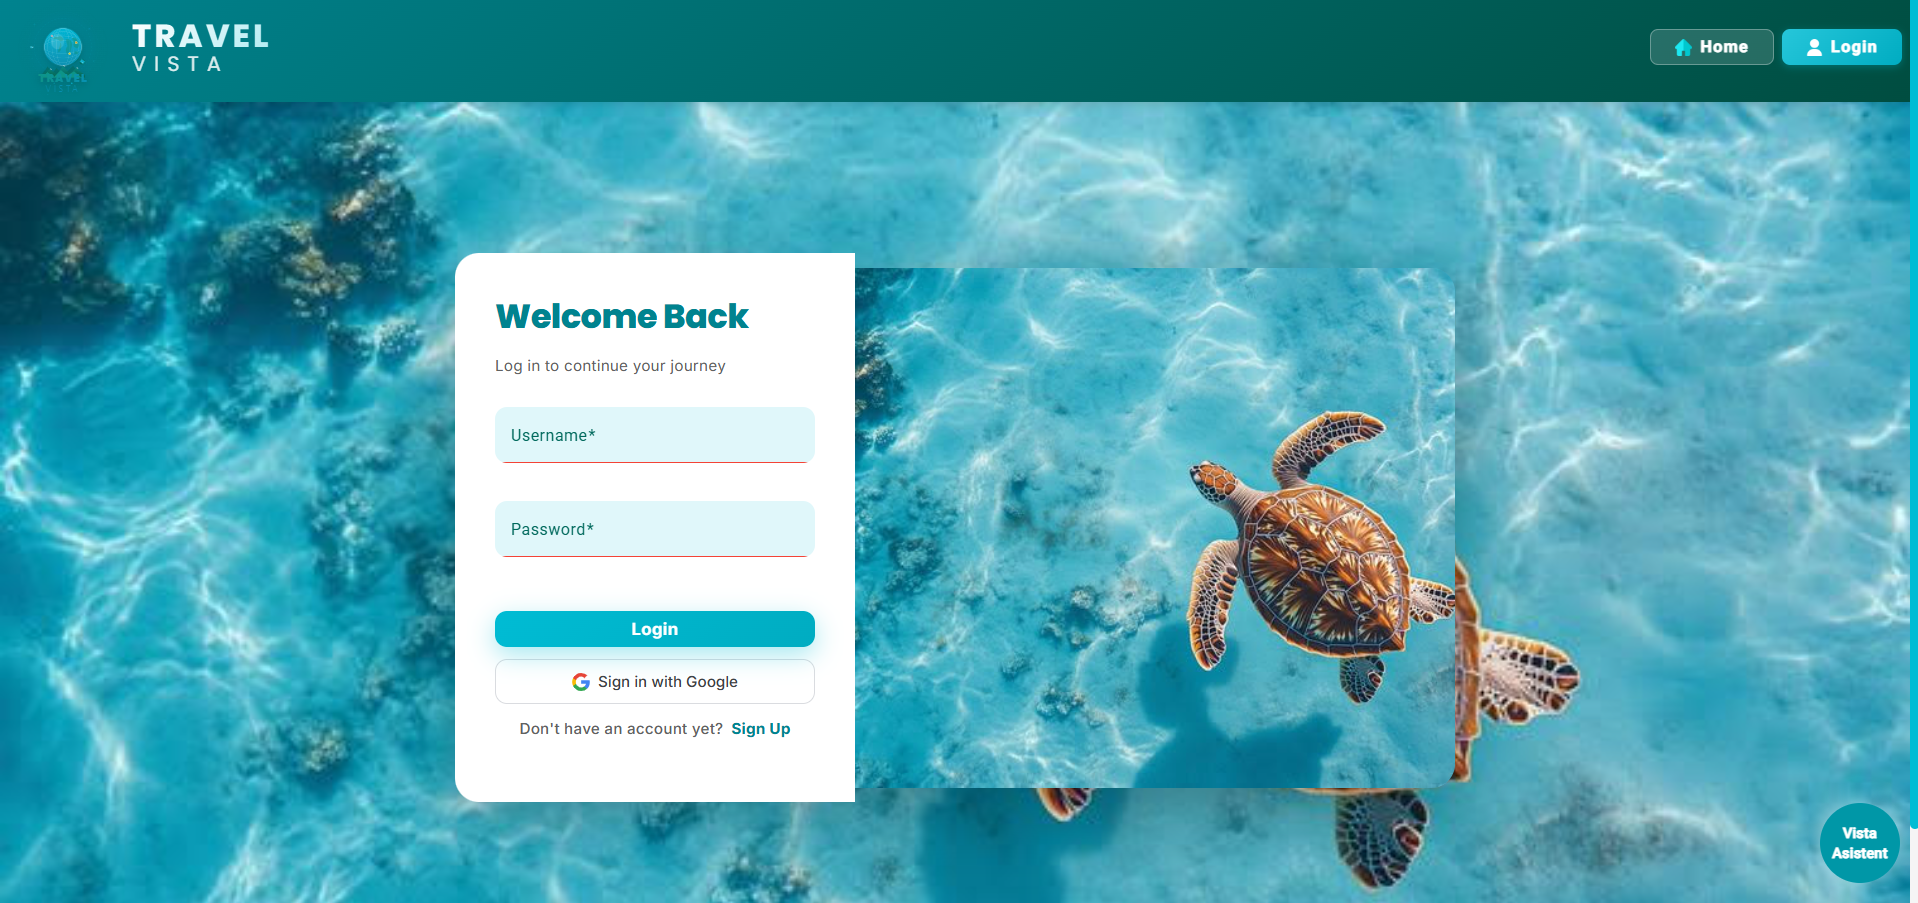Click the Travel Vista globe logo
The height and width of the screenshot is (903, 1918).
tap(63, 58)
